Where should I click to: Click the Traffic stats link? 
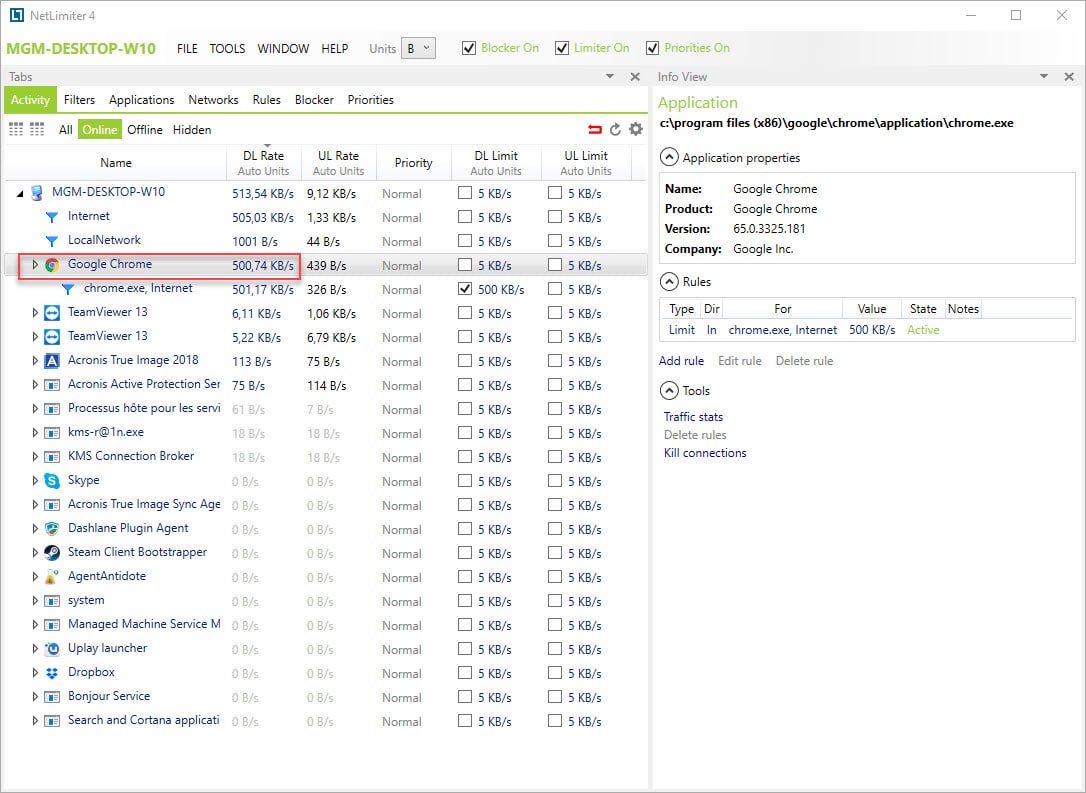(693, 417)
